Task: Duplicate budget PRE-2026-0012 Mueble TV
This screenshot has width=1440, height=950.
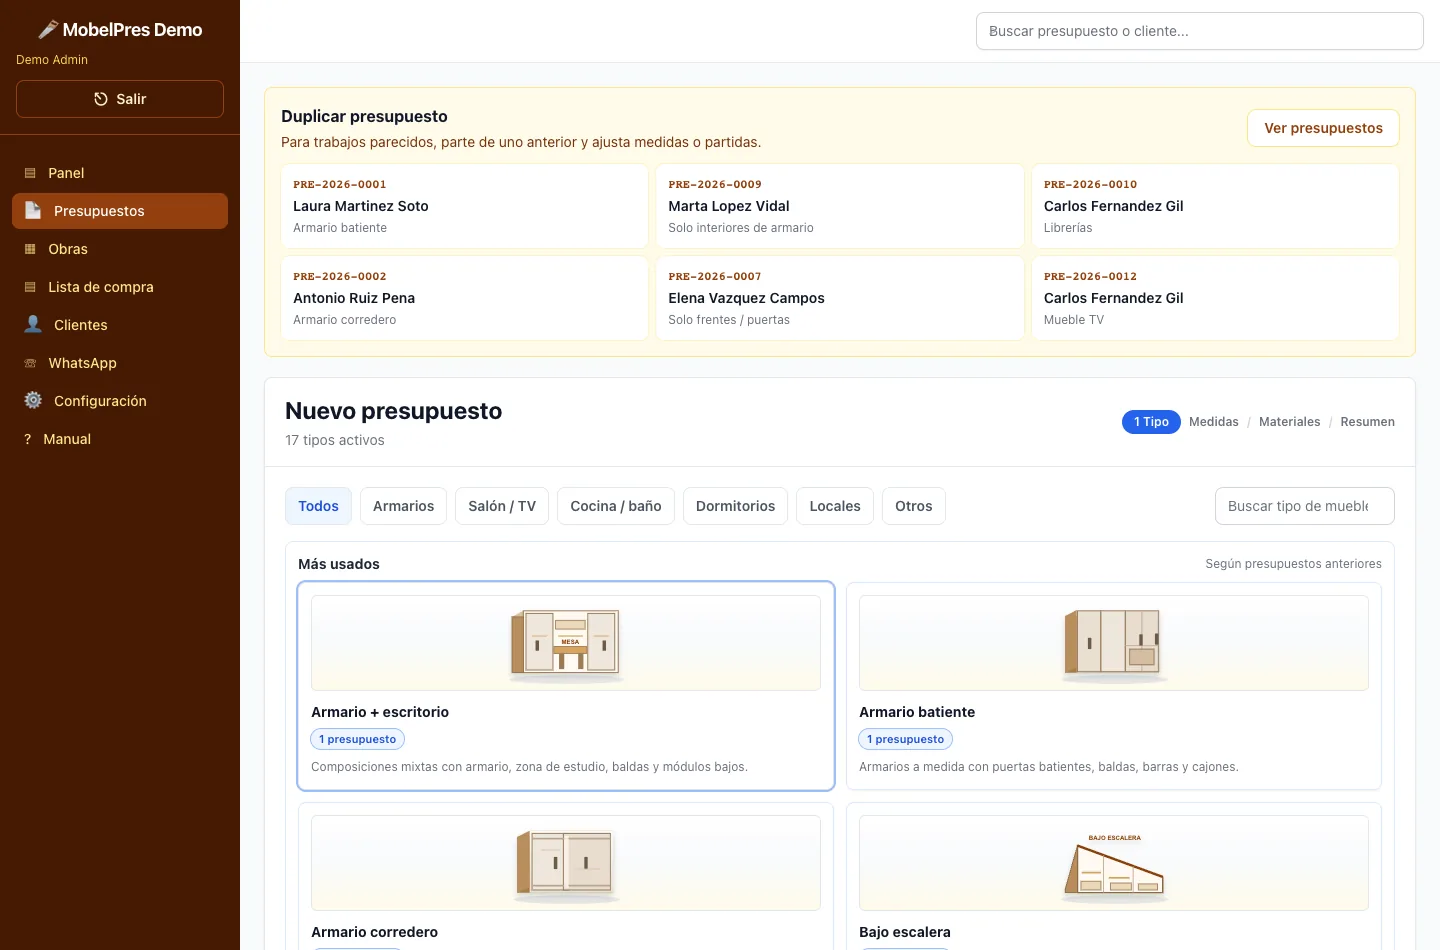Action: point(1215,298)
